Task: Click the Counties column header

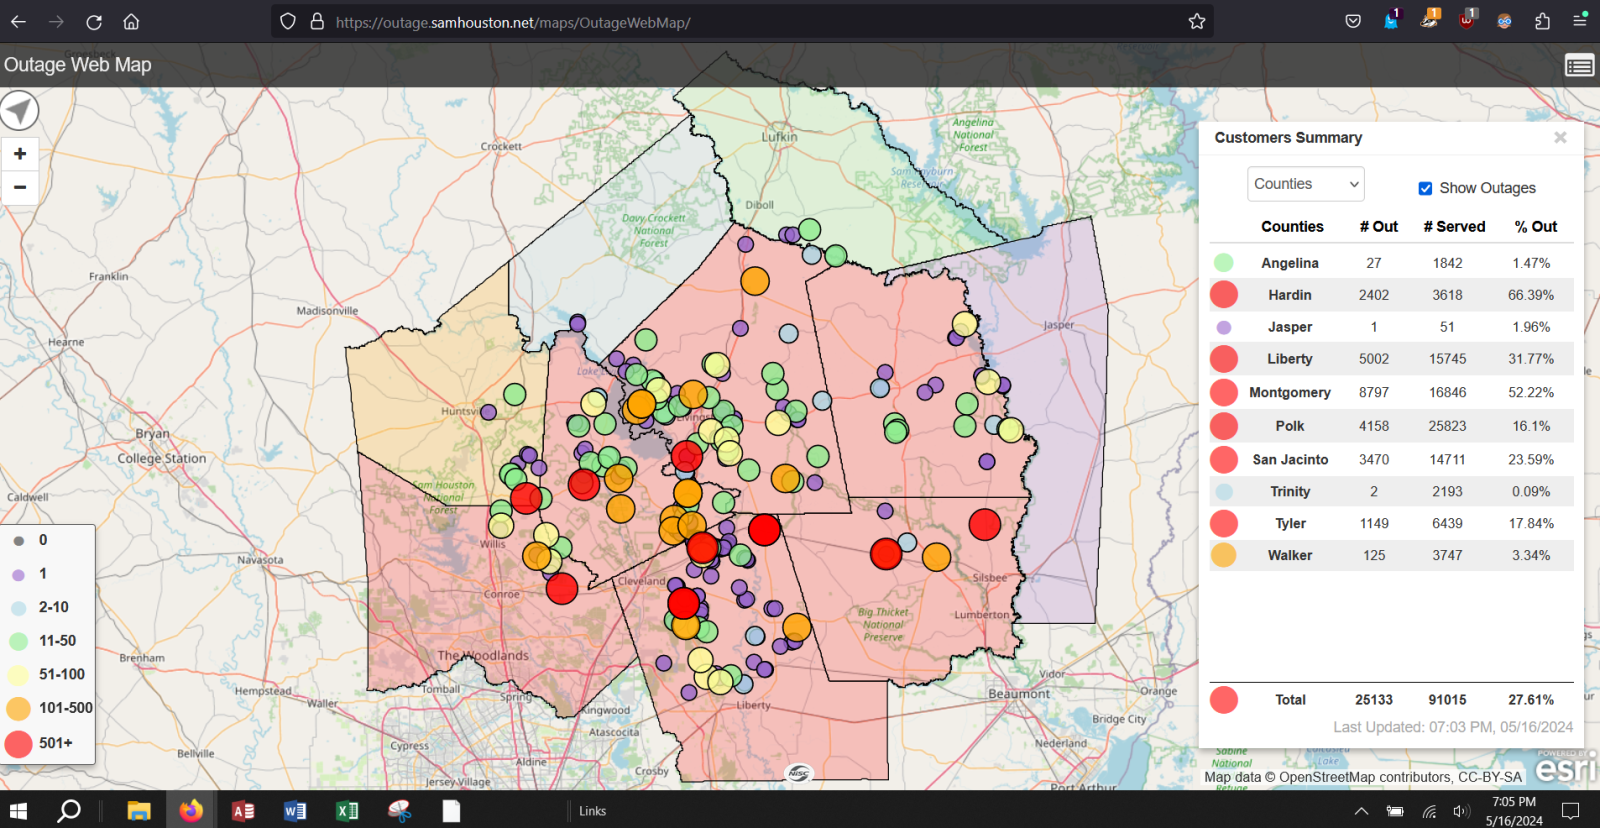Action: [x=1292, y=226]
